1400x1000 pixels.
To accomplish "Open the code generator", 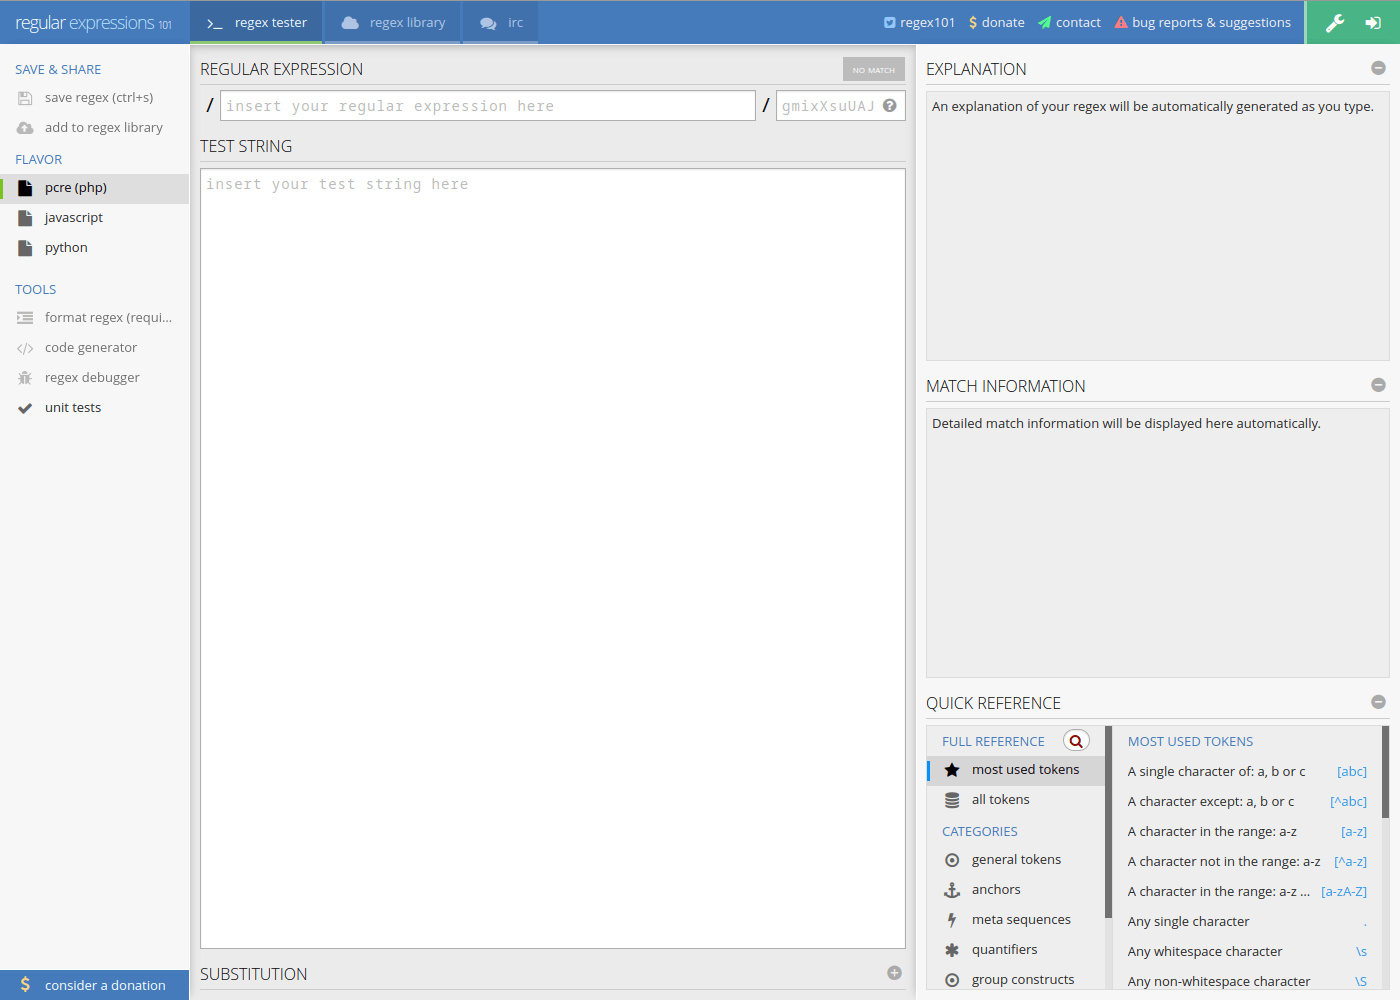I will pyautogui.click(x=91, y=347).
